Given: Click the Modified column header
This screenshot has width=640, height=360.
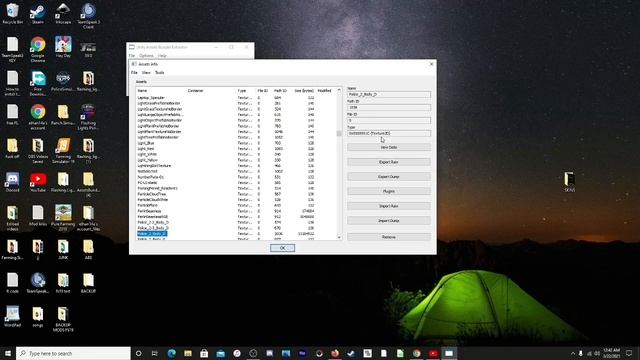Looking at the screenshot, I should coord(325,91).
